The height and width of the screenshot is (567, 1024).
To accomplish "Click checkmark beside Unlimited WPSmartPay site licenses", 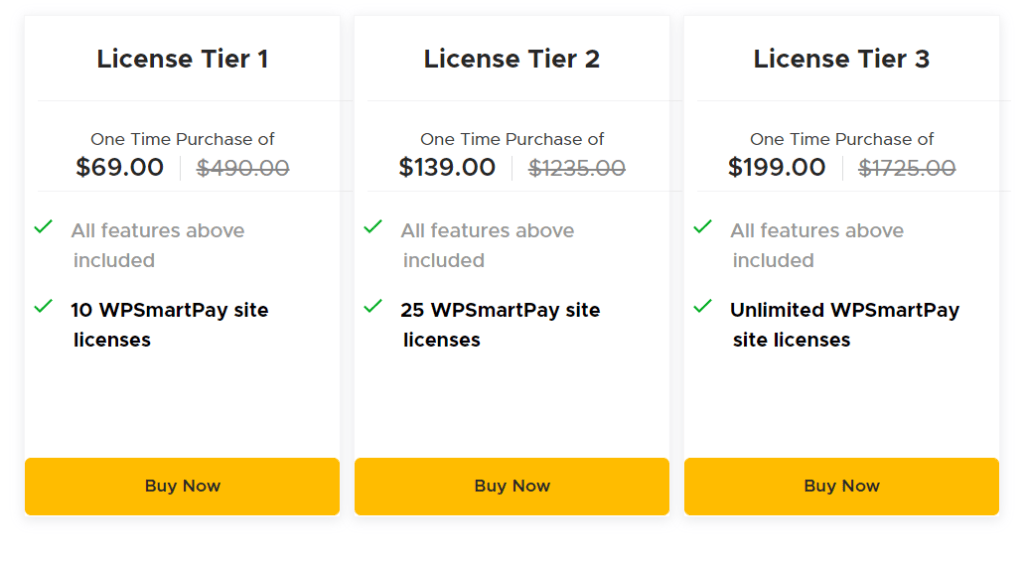I will click(703, 306).
